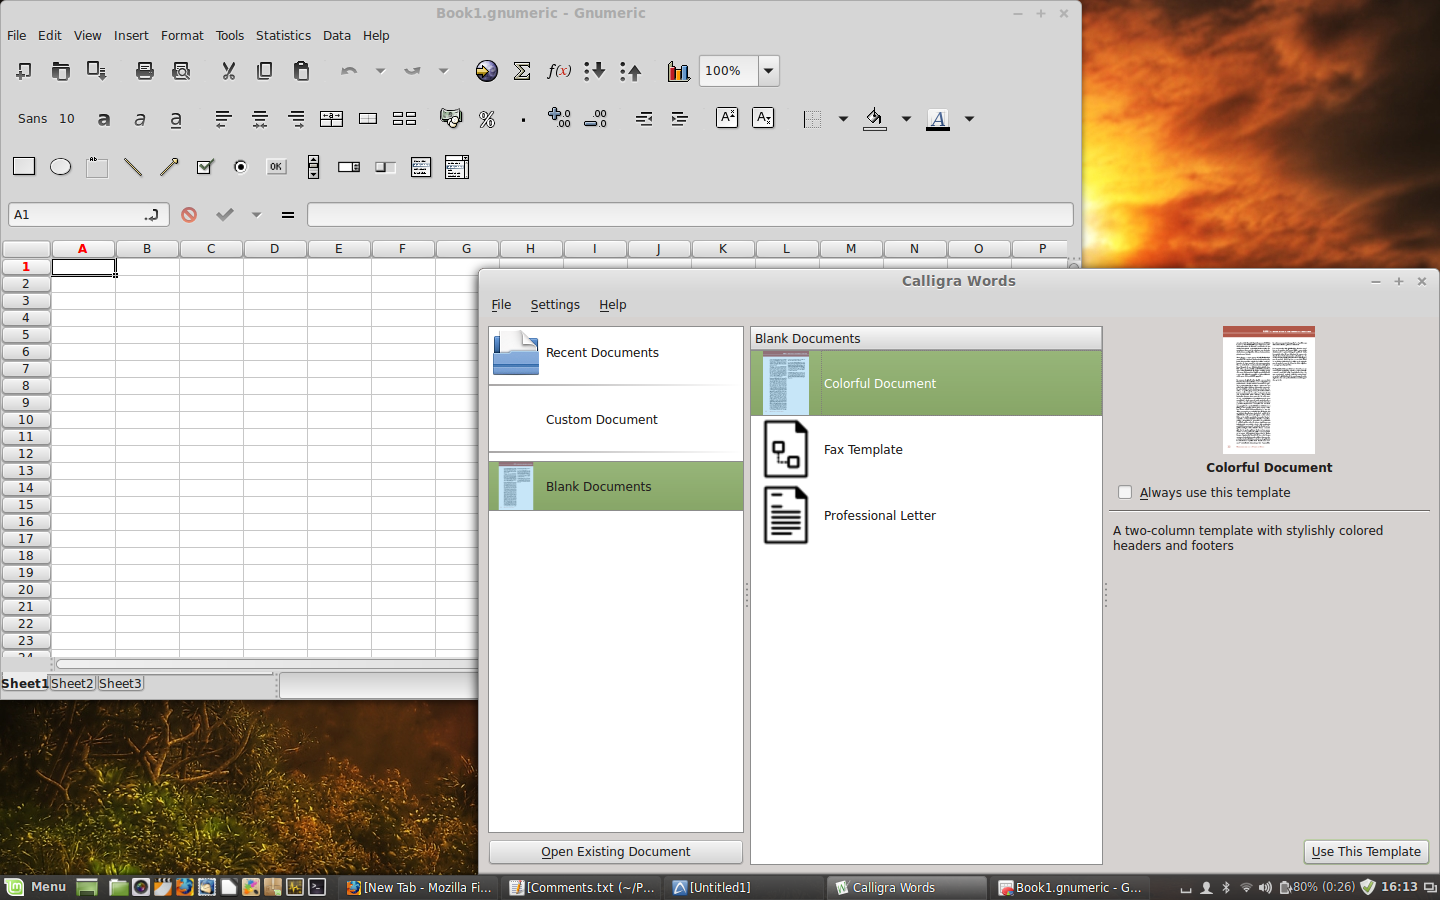Open the Statistics menu in Gnumeric
The height and width of the screenshot is (900, 1440).
pyautogui.click(x=283, y=35)
